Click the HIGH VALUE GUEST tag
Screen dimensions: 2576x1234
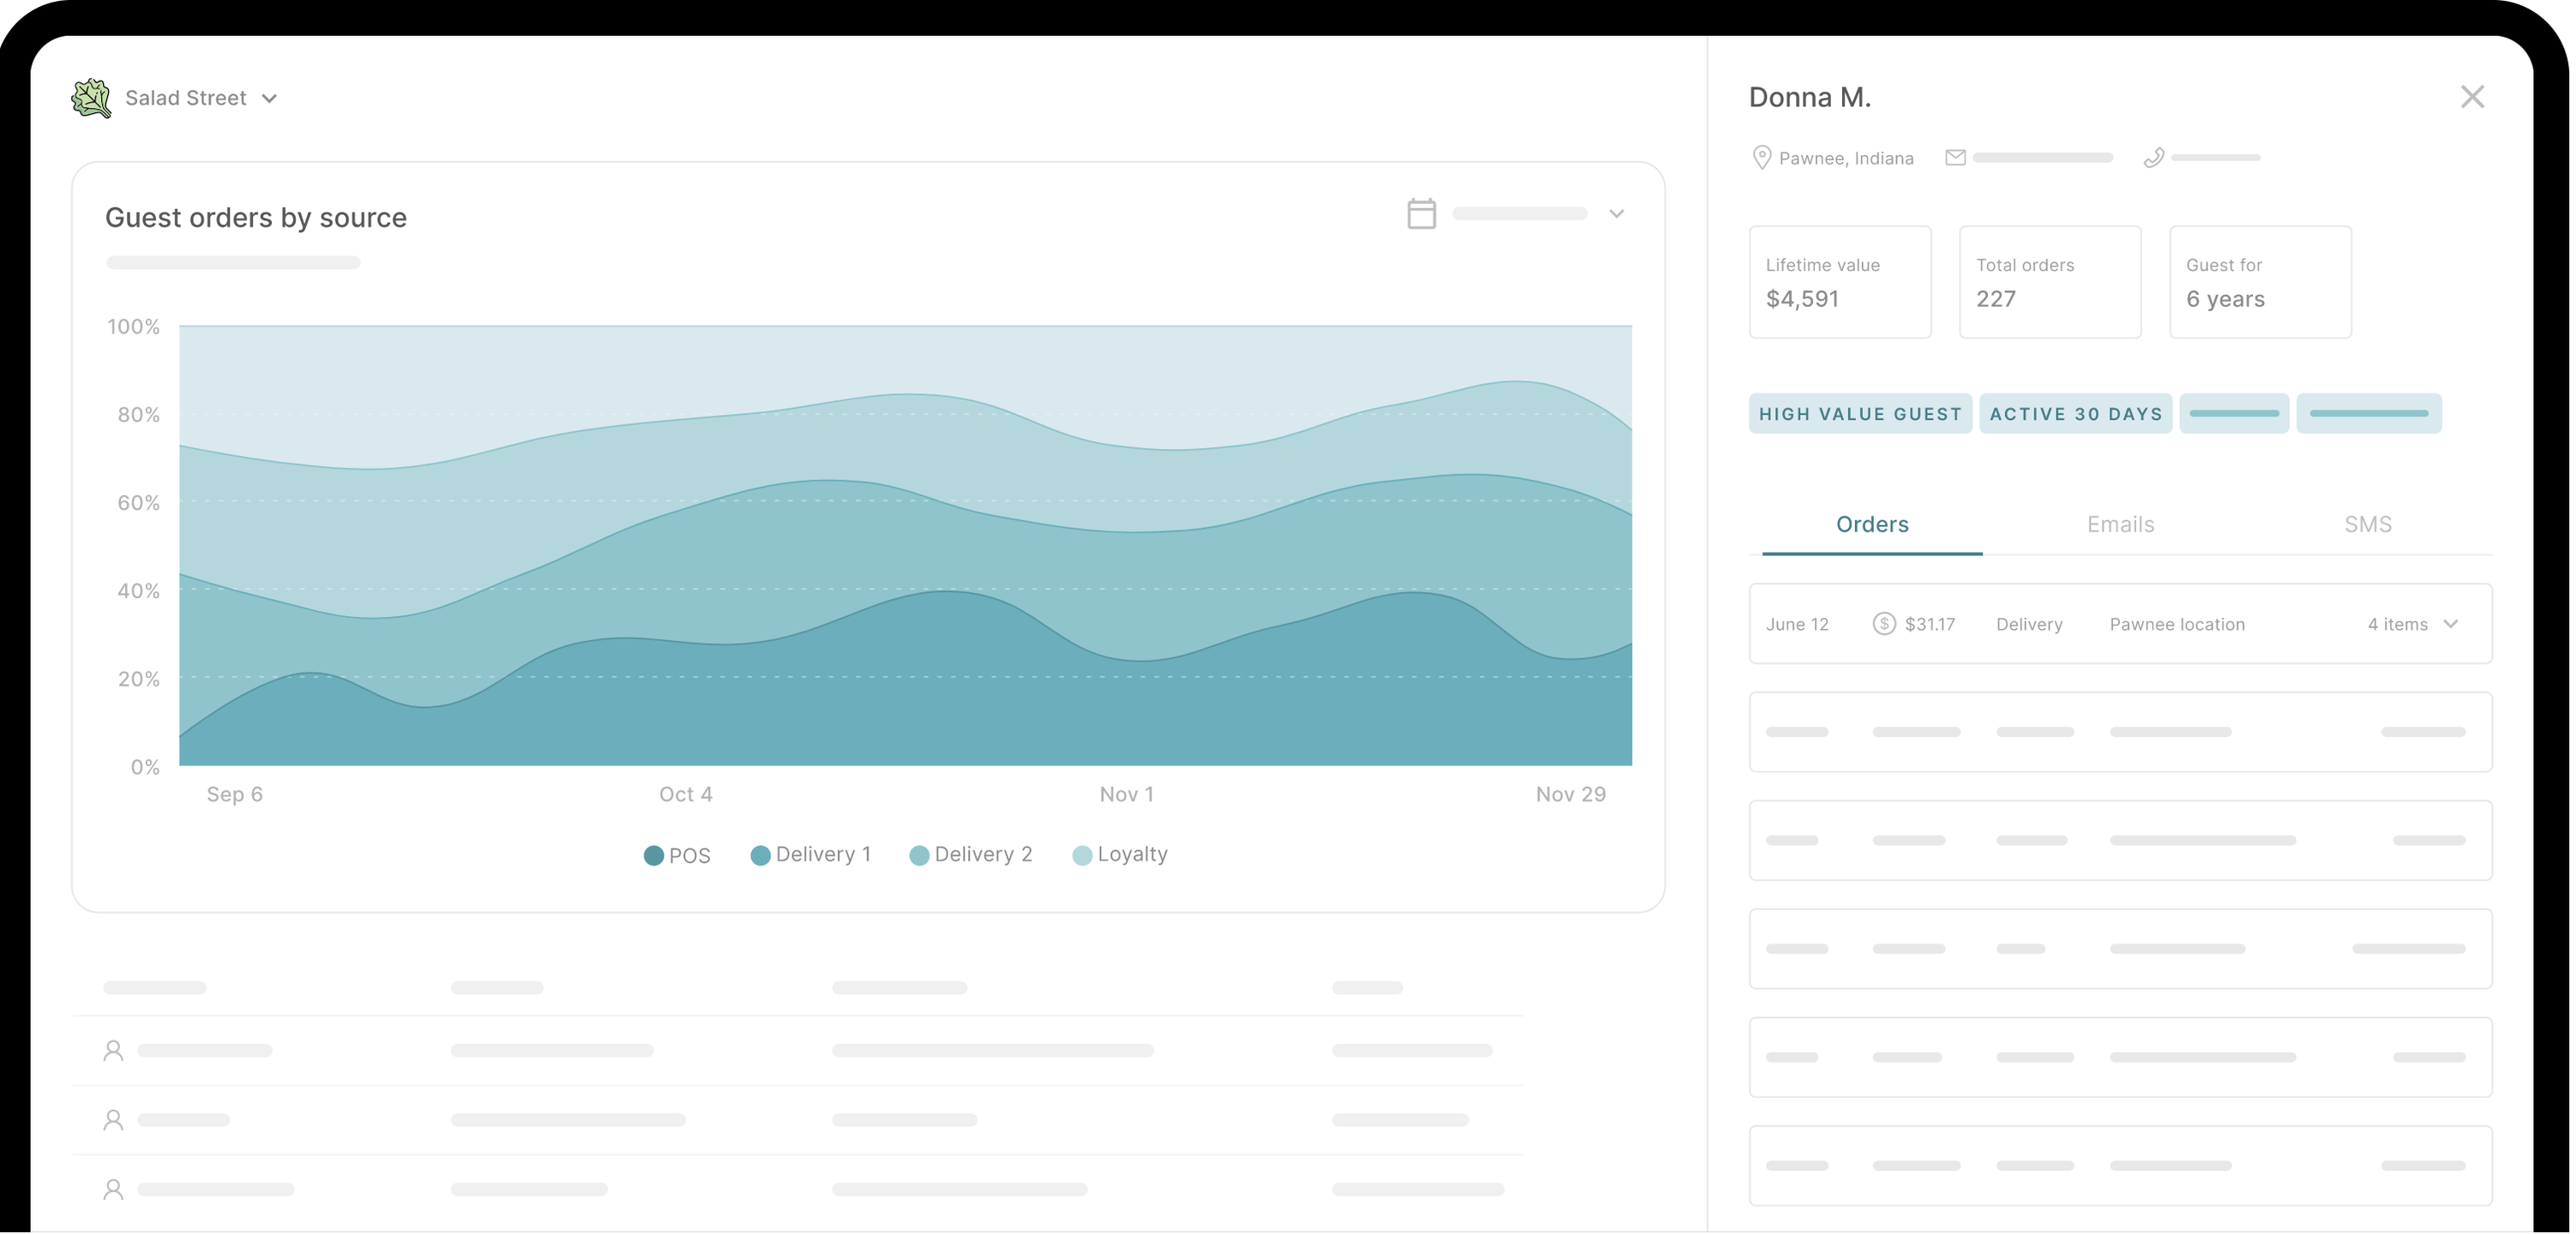(1860, 414)
